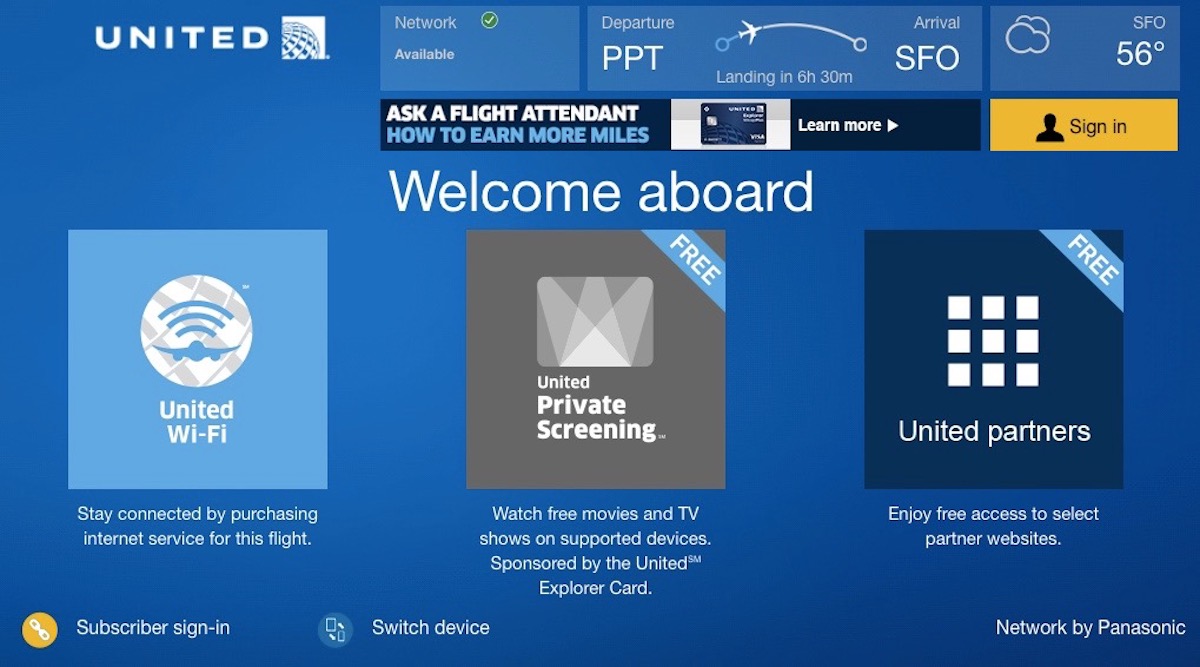The image size is (1200, 667).
Task: Click the United partners grid icon
Action: pos(993,341)
